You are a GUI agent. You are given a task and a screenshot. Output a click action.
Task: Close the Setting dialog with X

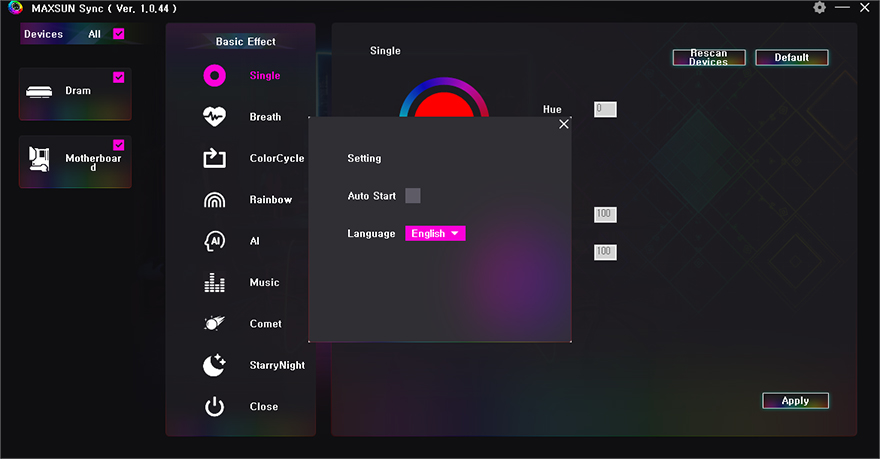click(564, 124)
